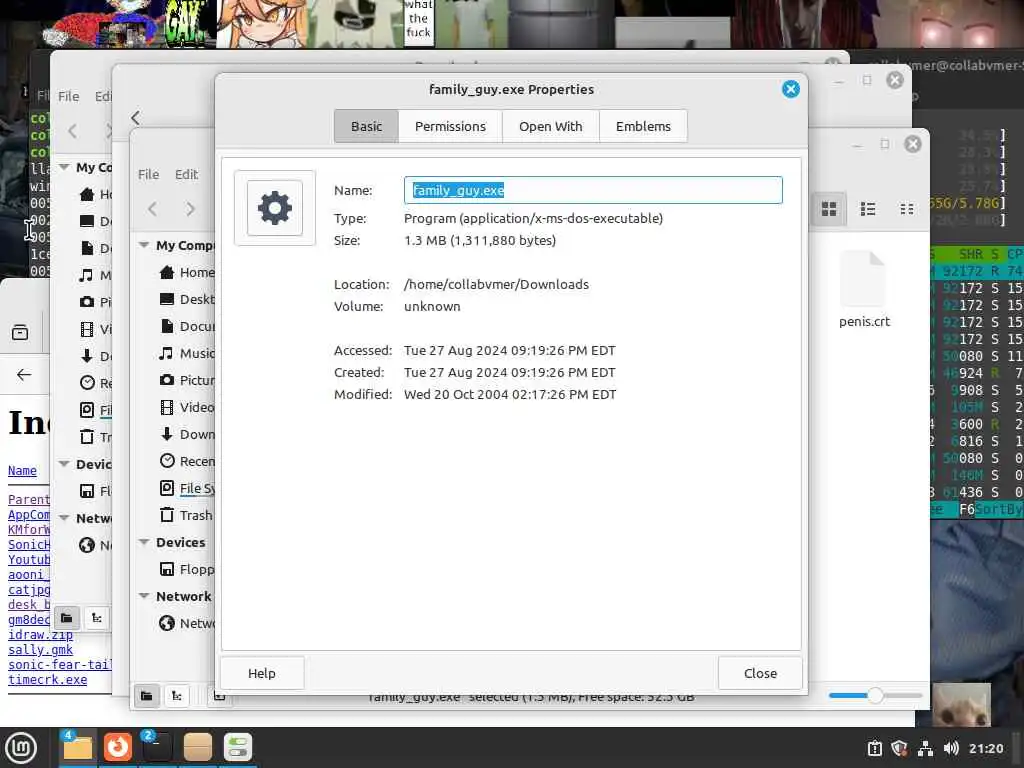The height and width of the screenshot is (768, 1024).
Task: Open the Edit menu in the front file manager
Action: tap(186, 174)
